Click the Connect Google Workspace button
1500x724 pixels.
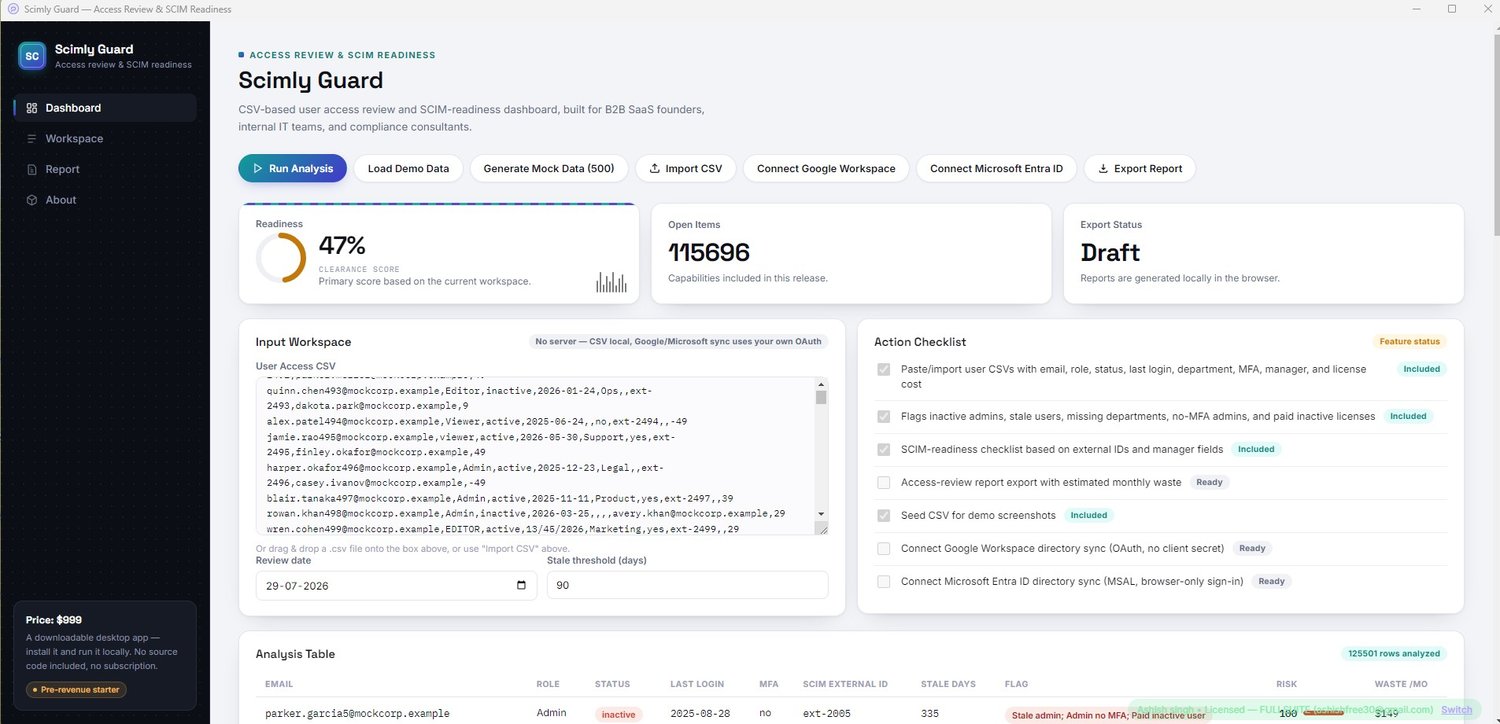[826, 169]
